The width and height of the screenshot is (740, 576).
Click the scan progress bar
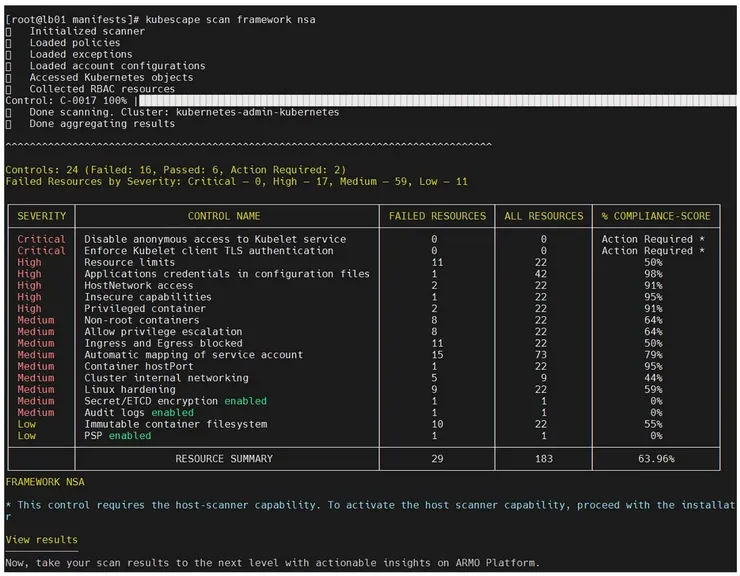[x=437, y=101]
